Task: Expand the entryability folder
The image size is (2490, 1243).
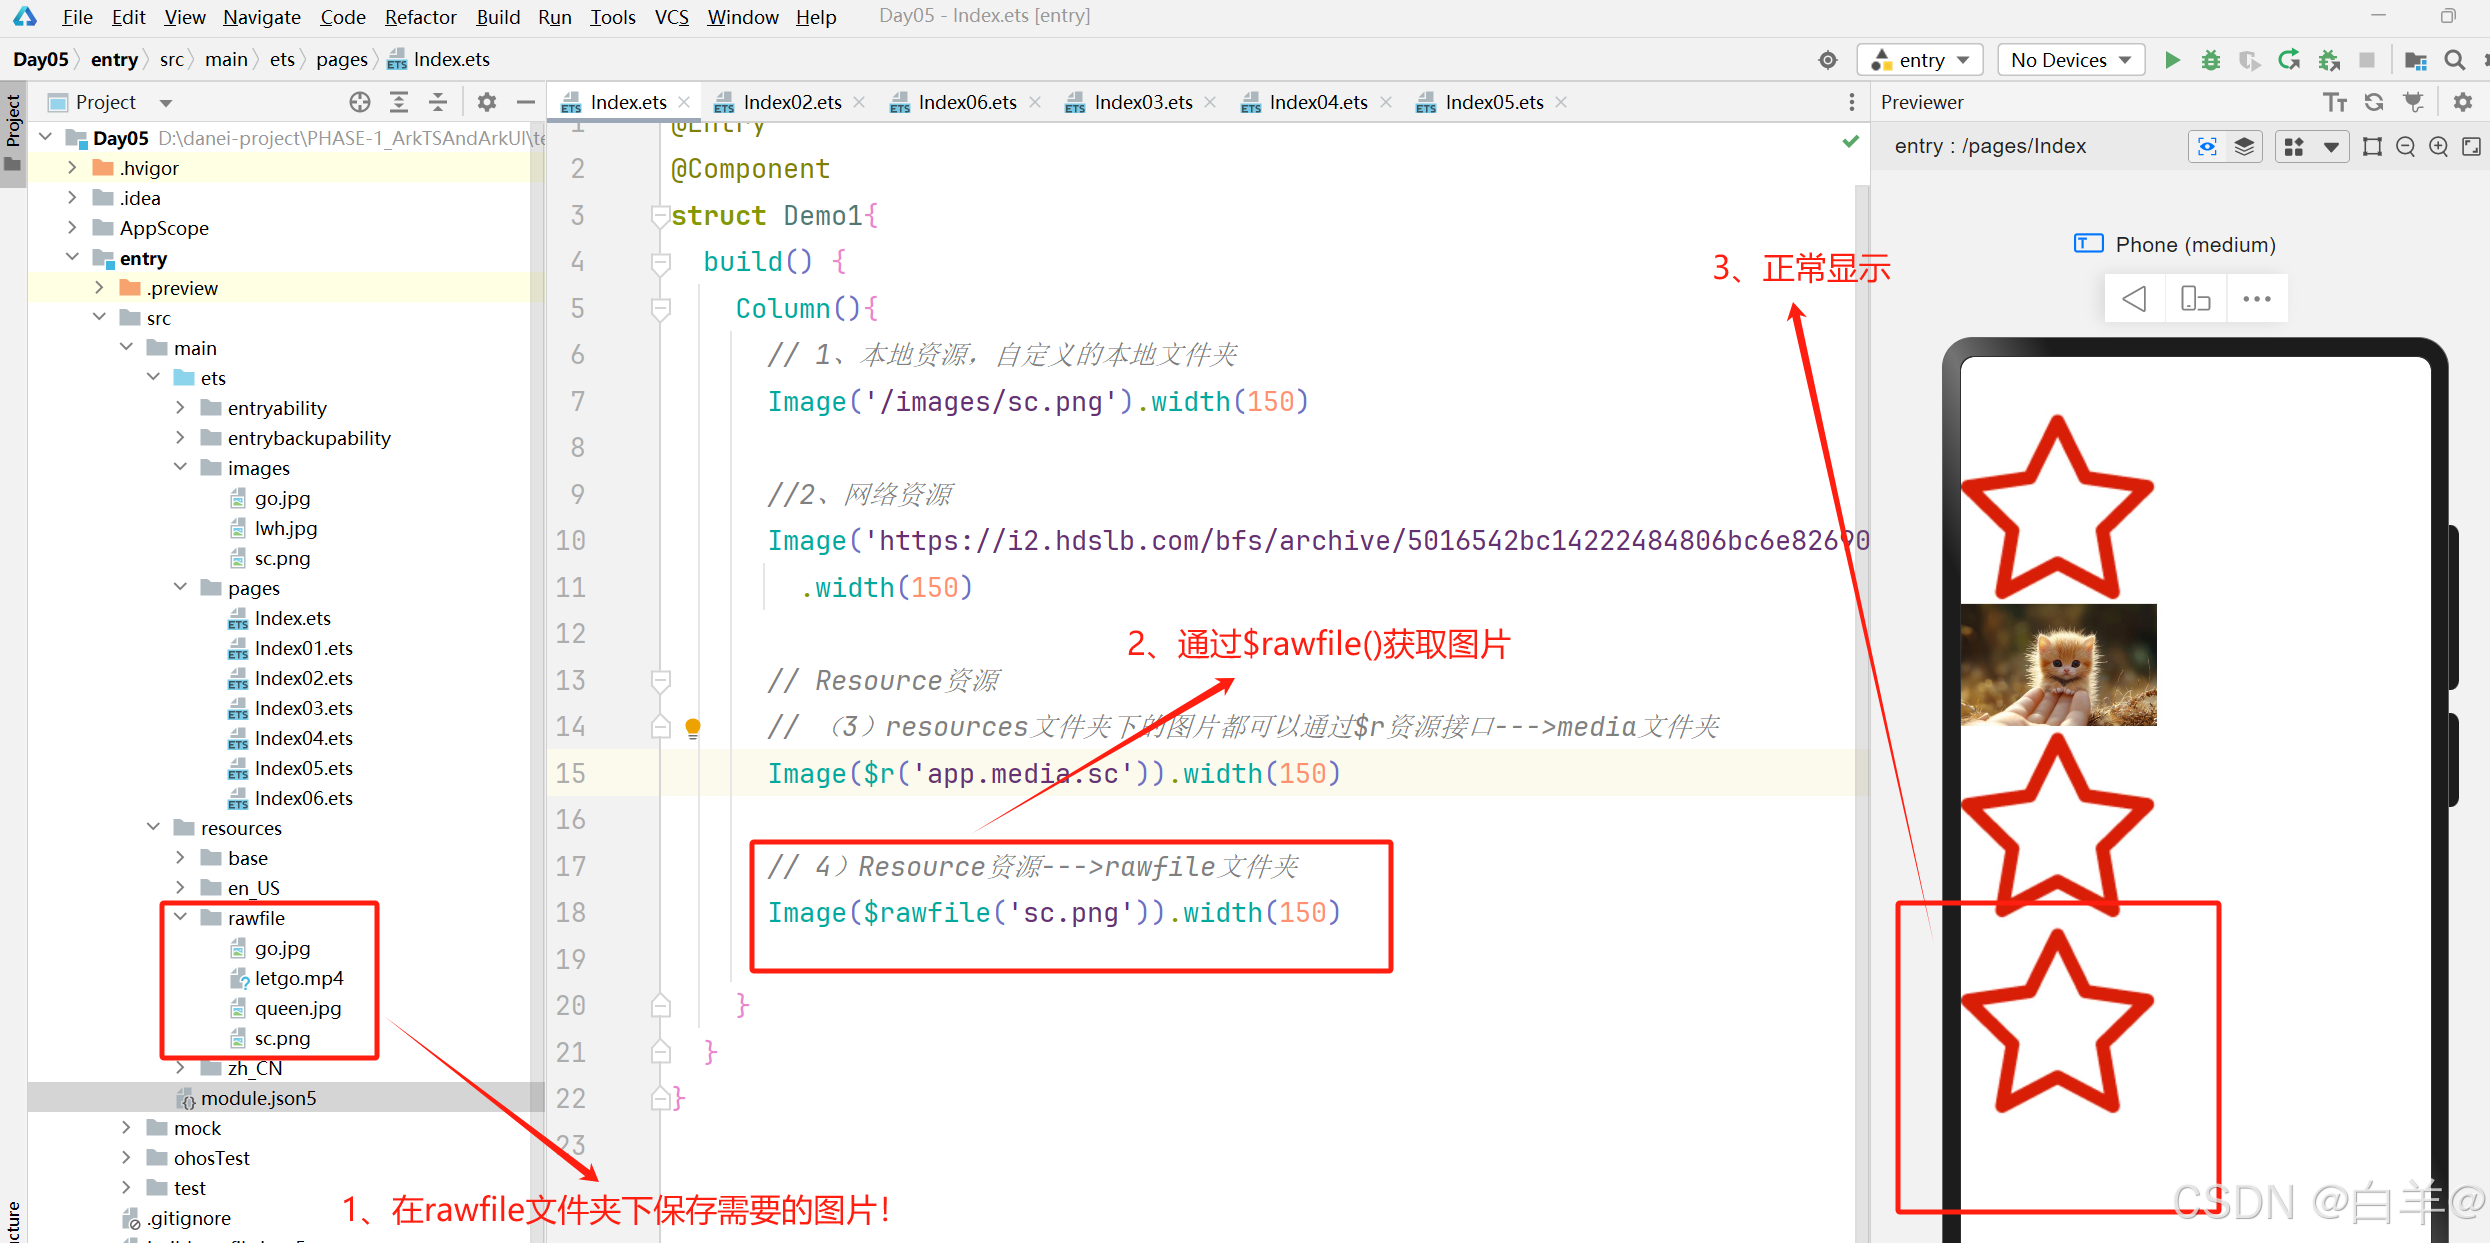Action: pos(180,407)
